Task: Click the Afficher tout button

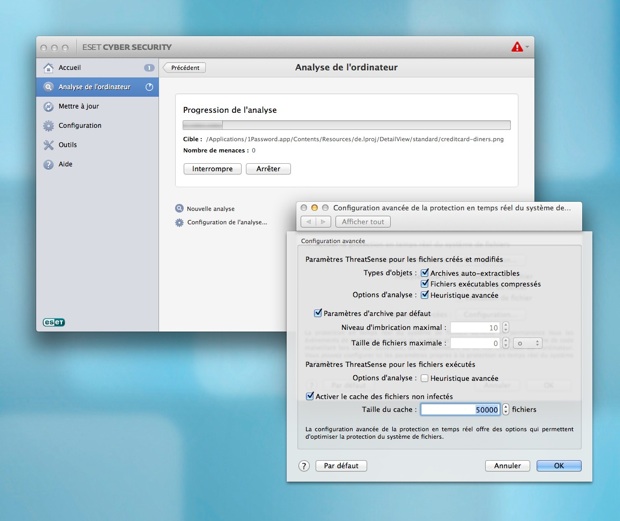Action: click(x=363, y=222)
